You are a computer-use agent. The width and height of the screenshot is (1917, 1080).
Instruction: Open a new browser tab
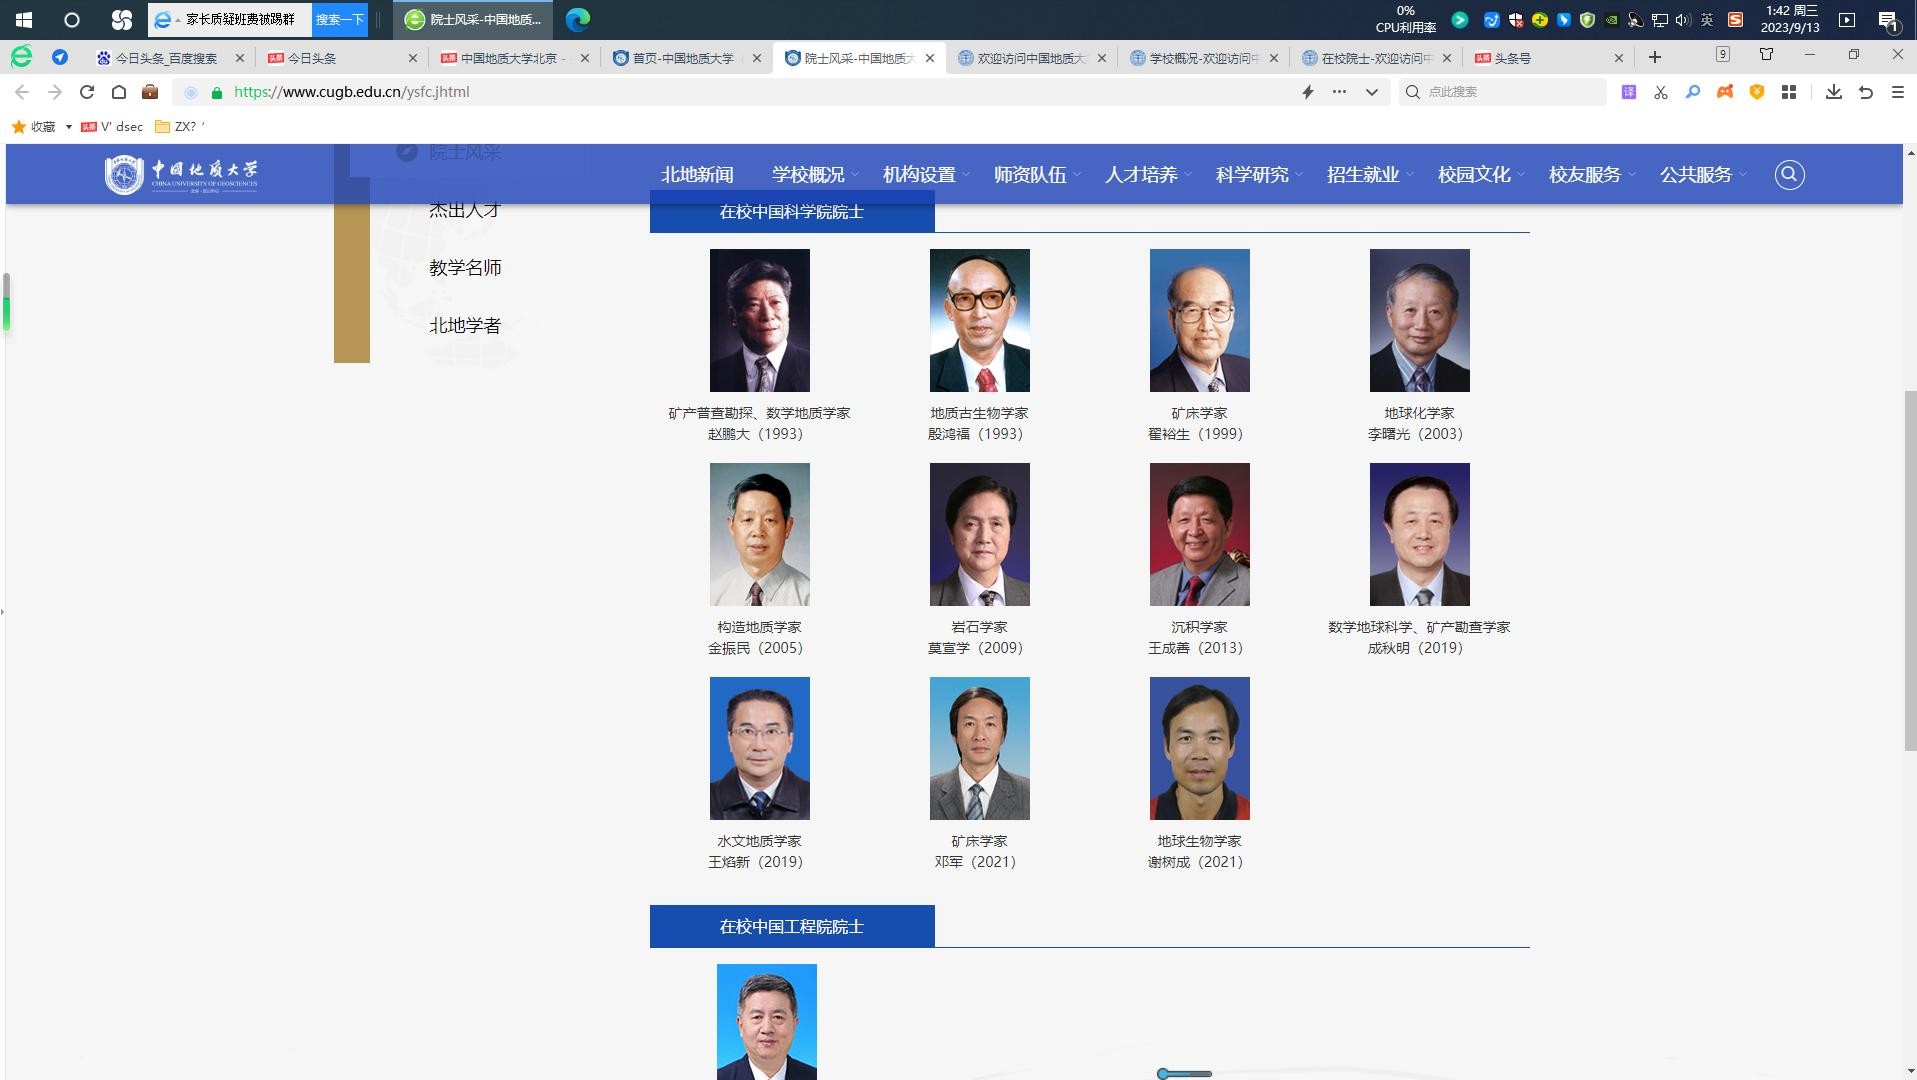coord(1654,58)
